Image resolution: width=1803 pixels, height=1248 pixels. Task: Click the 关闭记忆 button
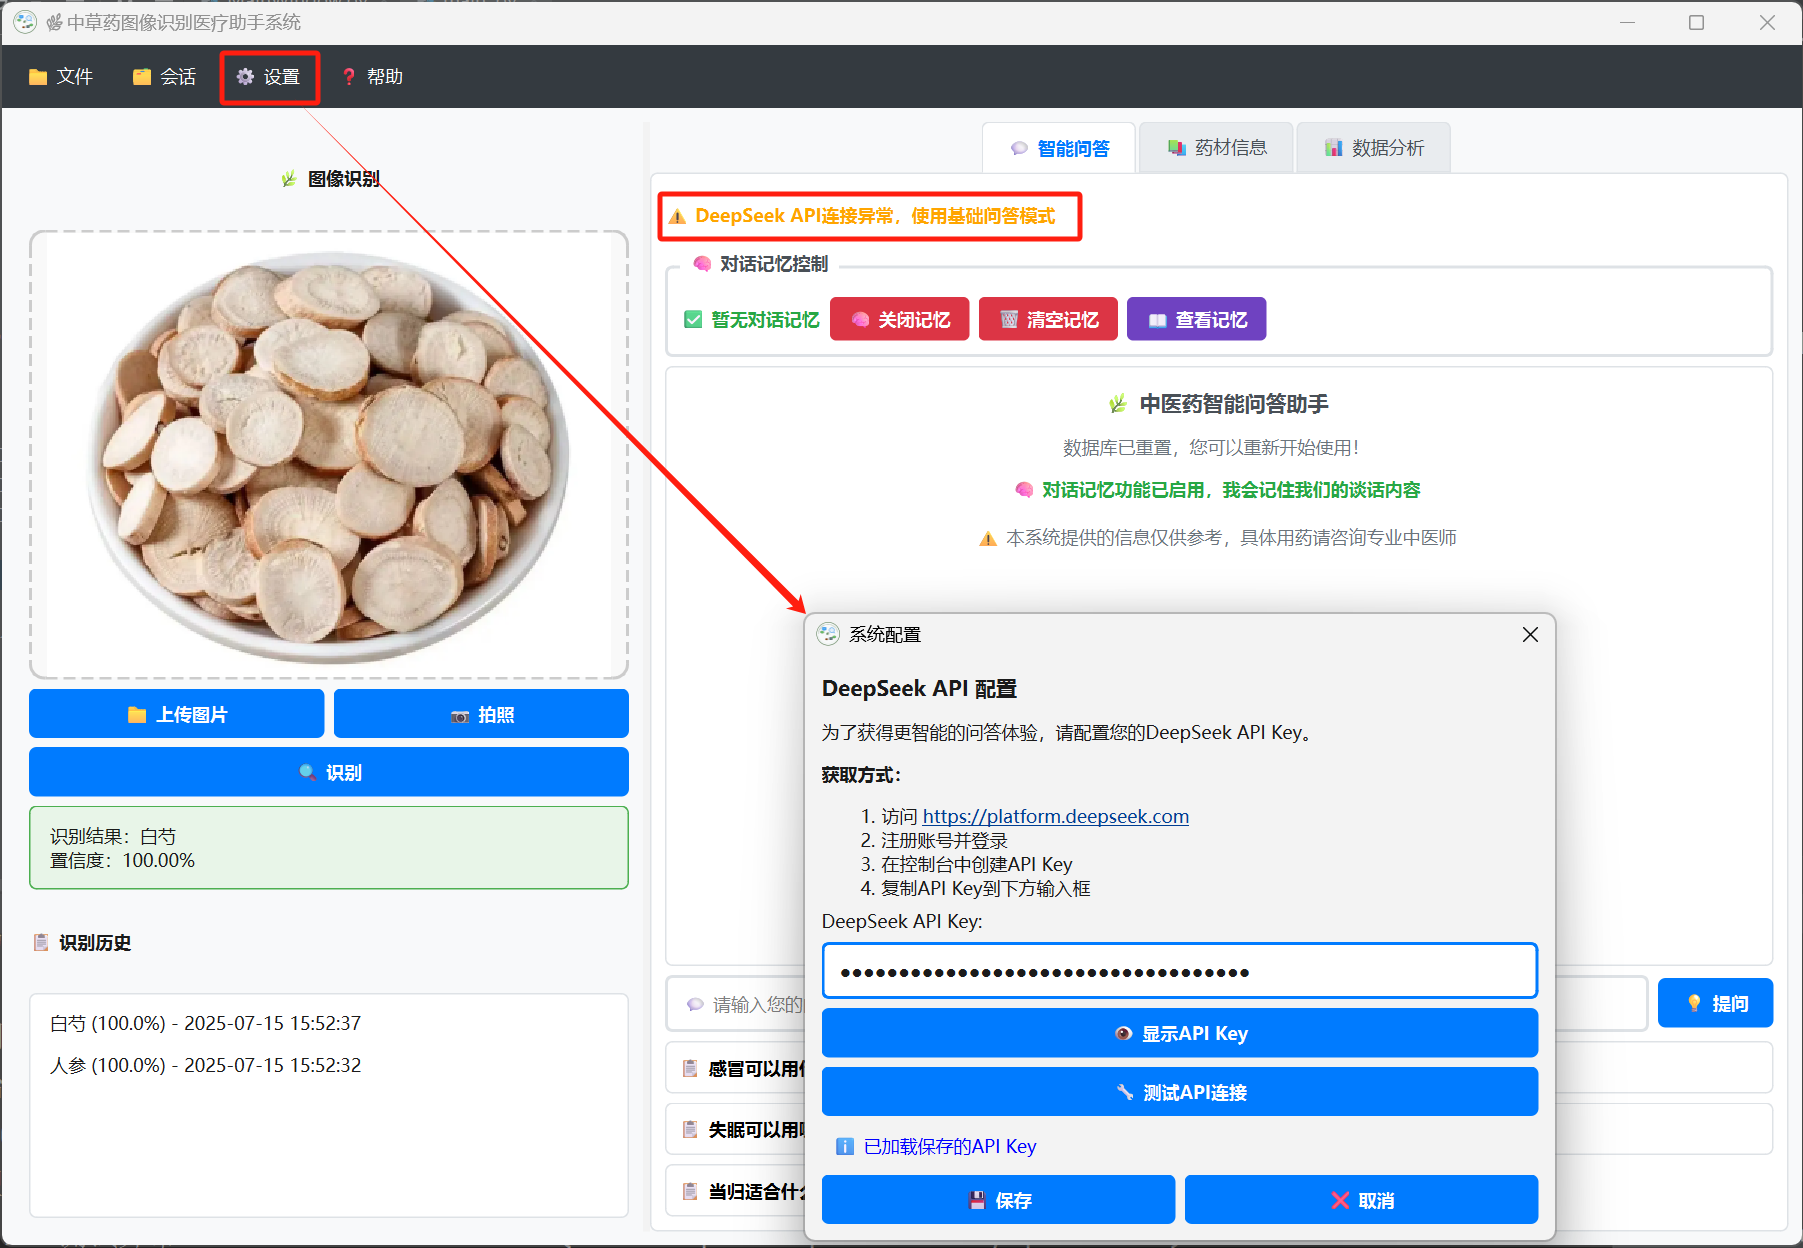coord(899,319)
